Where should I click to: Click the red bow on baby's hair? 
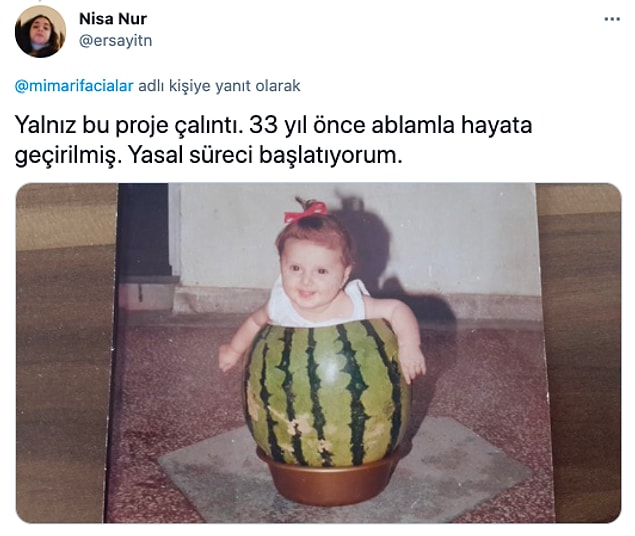(306, 212)
